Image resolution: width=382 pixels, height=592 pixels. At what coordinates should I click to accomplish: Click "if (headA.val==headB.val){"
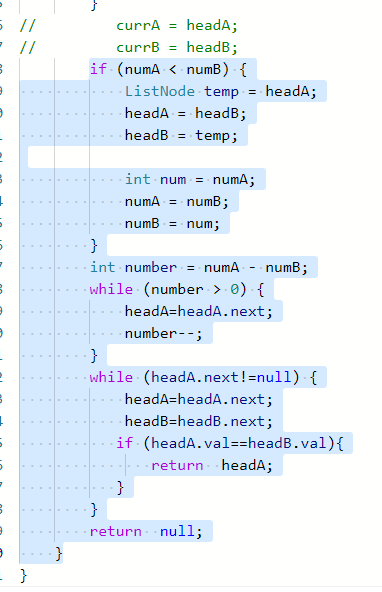tap(230, 443)
